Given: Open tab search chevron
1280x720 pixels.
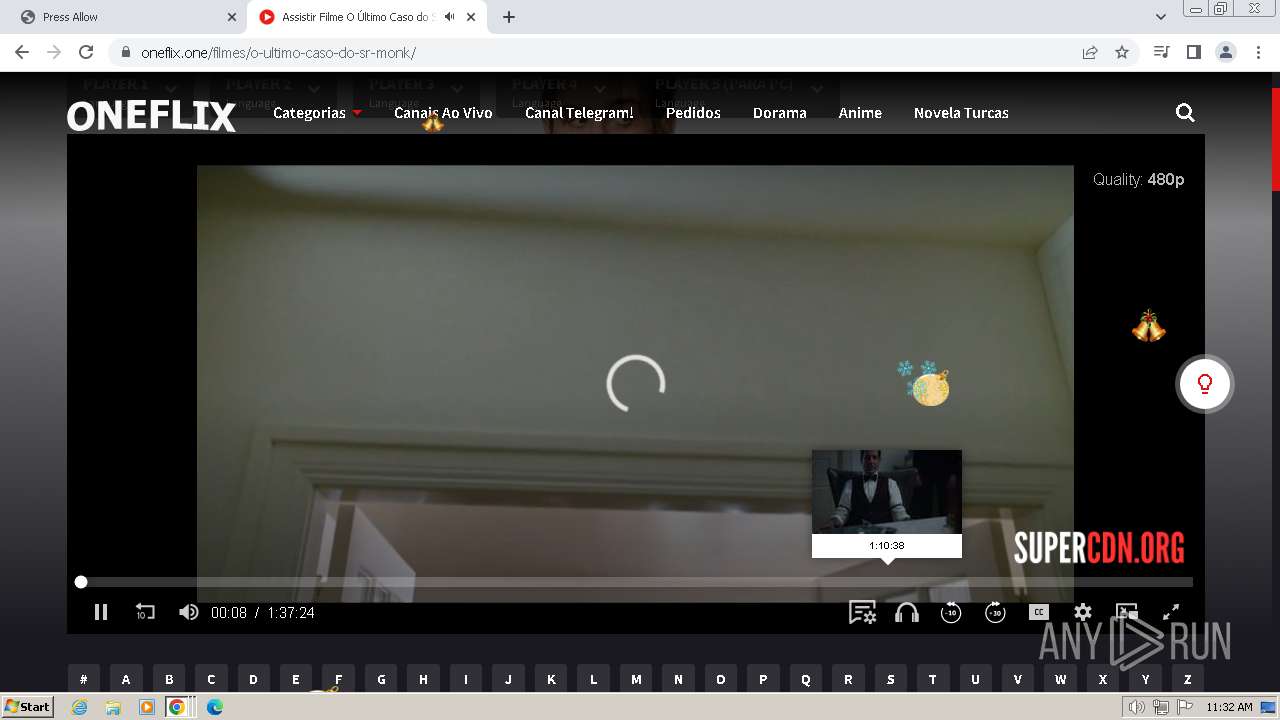Looking at the screenshot, I should pos(1161,17).
